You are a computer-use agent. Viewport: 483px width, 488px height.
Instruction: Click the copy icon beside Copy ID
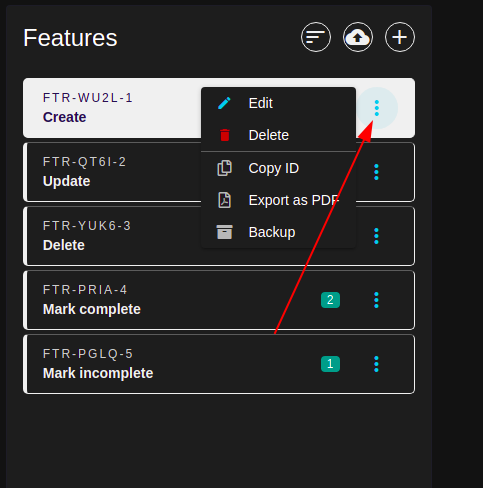(224, 168)
